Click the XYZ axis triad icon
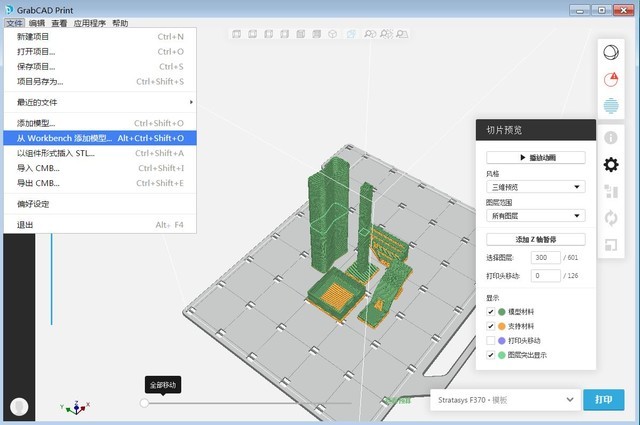This screenshot has width=640, height=425. pyautogui.click(x=75, y=407)
